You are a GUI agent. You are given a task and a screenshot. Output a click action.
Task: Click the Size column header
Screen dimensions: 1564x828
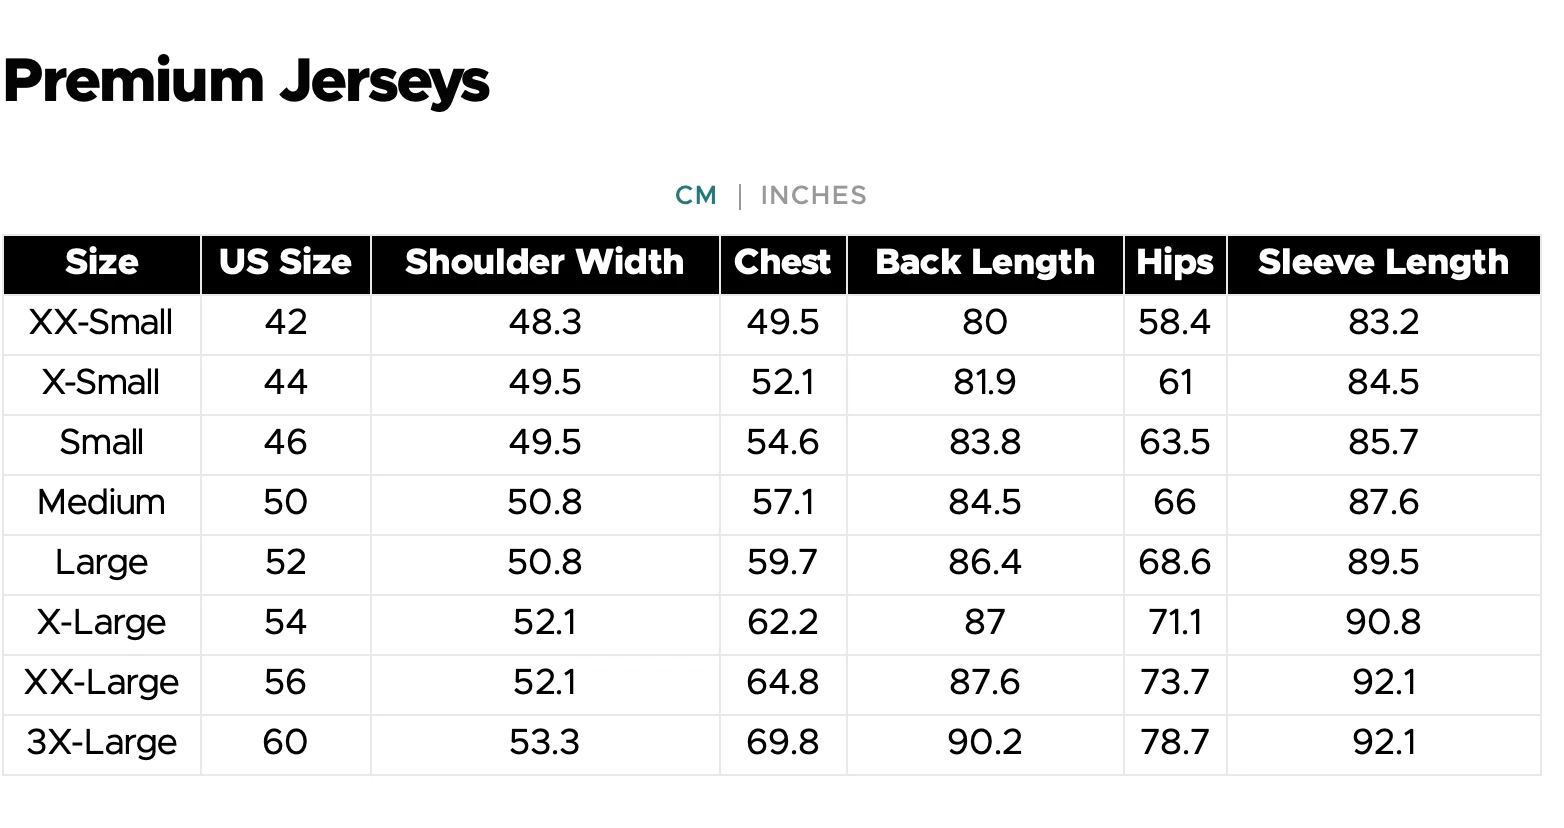tap(101, 263)
